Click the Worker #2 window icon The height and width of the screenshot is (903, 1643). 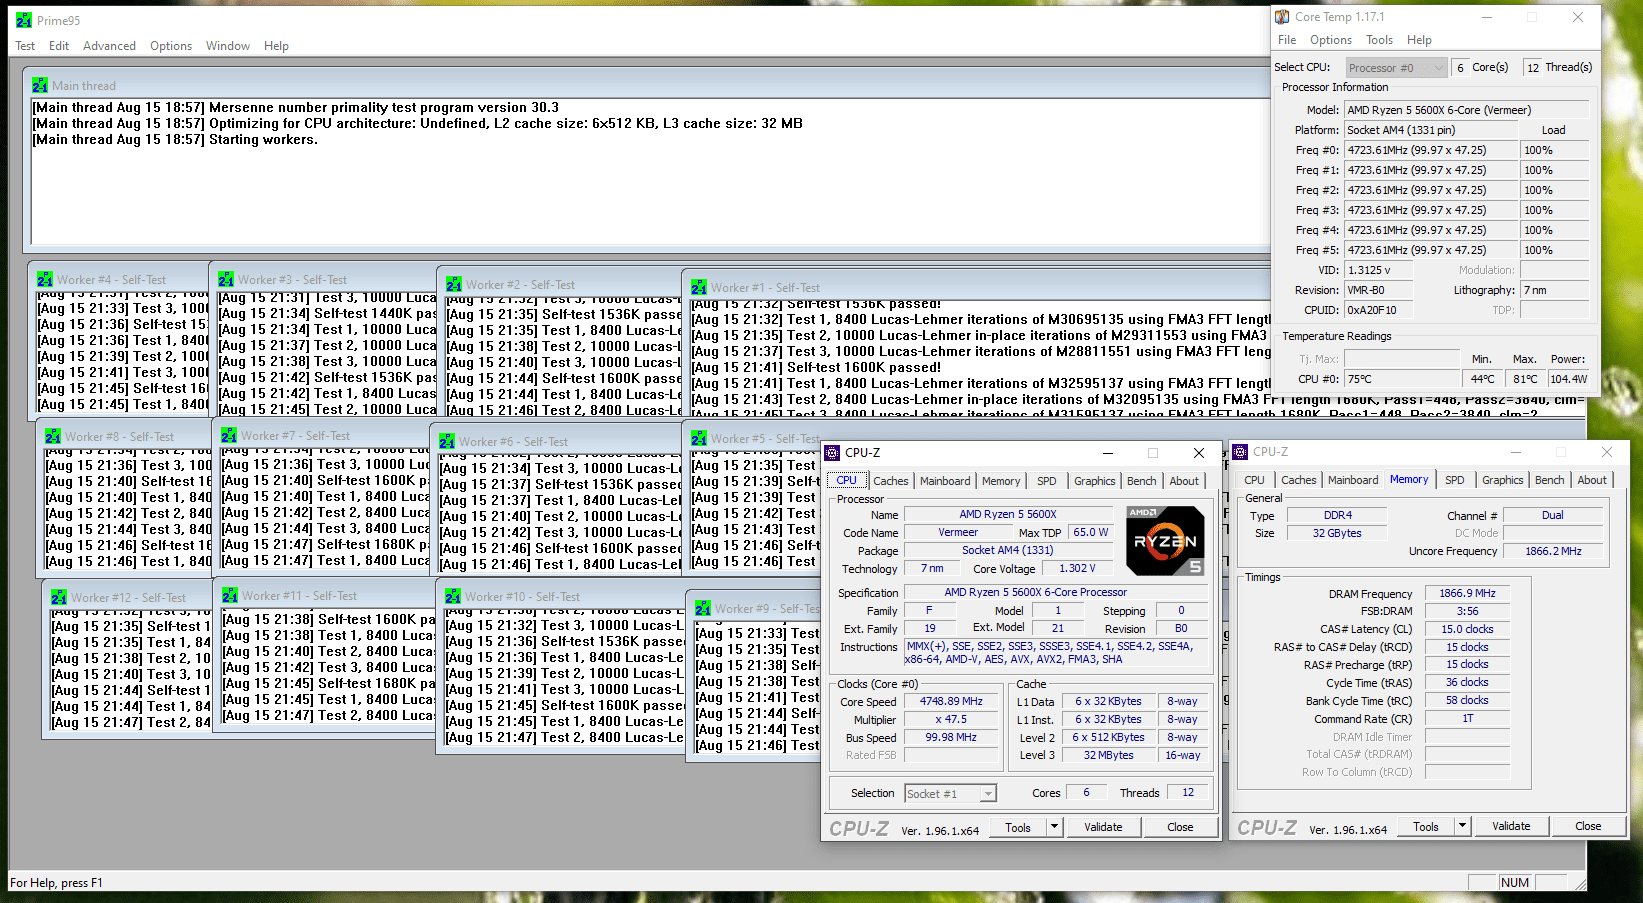tap(454, 285)
